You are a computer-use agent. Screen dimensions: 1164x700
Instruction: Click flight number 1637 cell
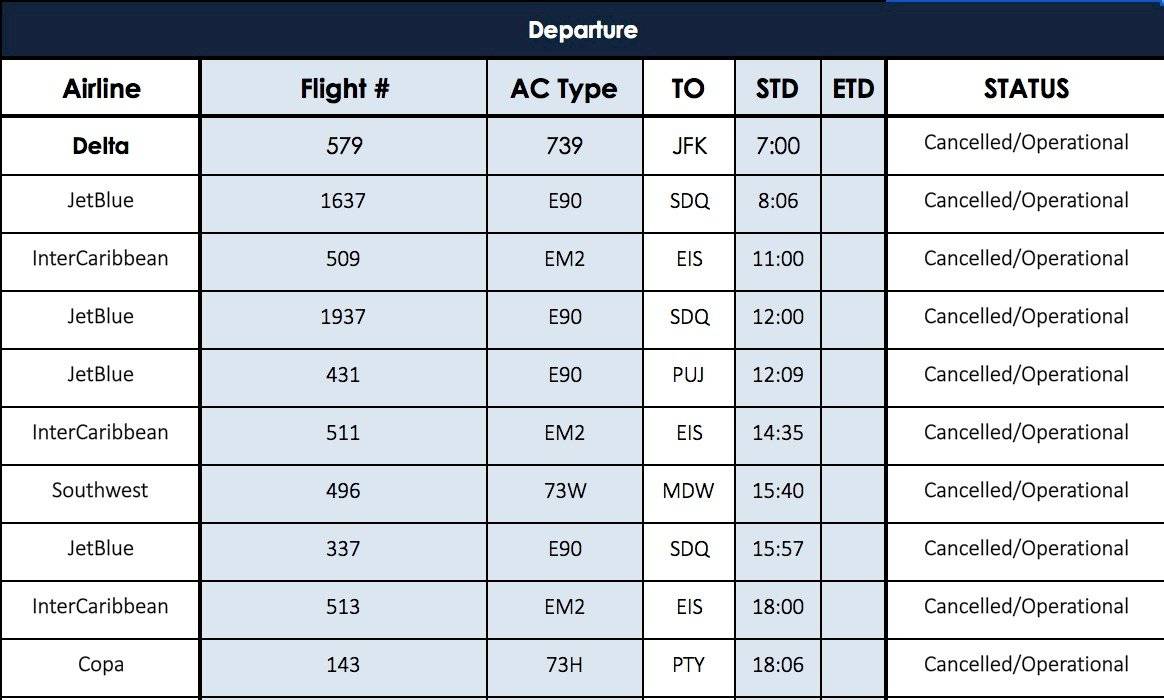344,204
